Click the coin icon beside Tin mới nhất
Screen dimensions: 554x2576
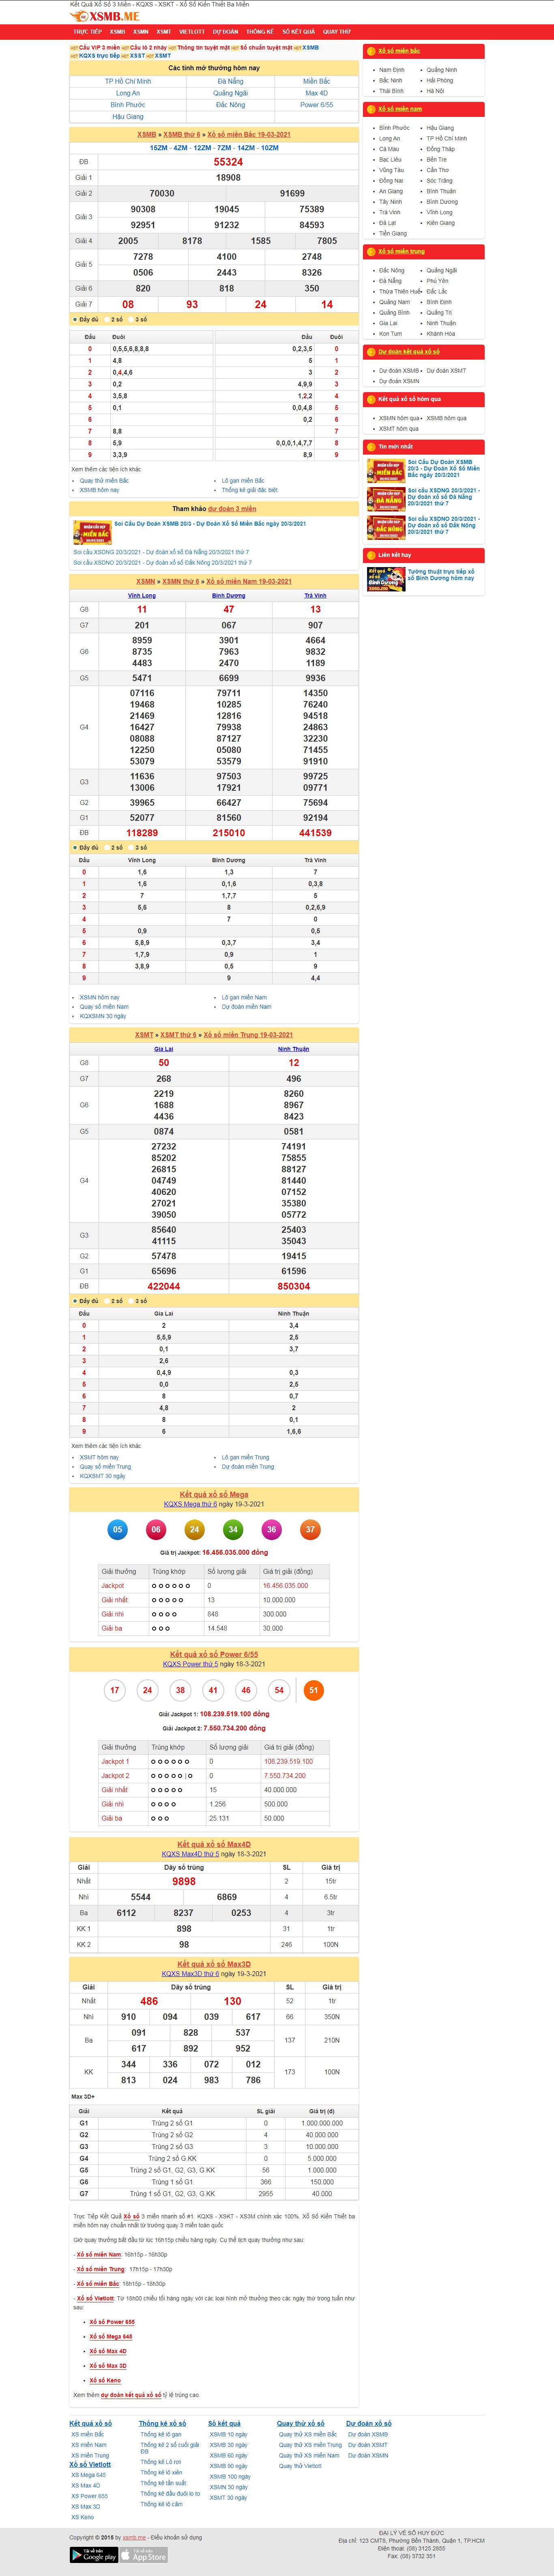371,446
